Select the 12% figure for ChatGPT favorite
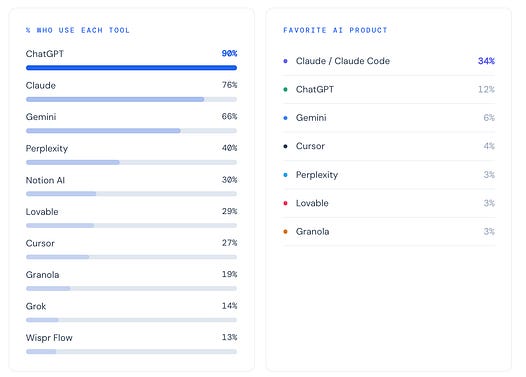This screenshot has width=526, height=377. click(486, 90)
